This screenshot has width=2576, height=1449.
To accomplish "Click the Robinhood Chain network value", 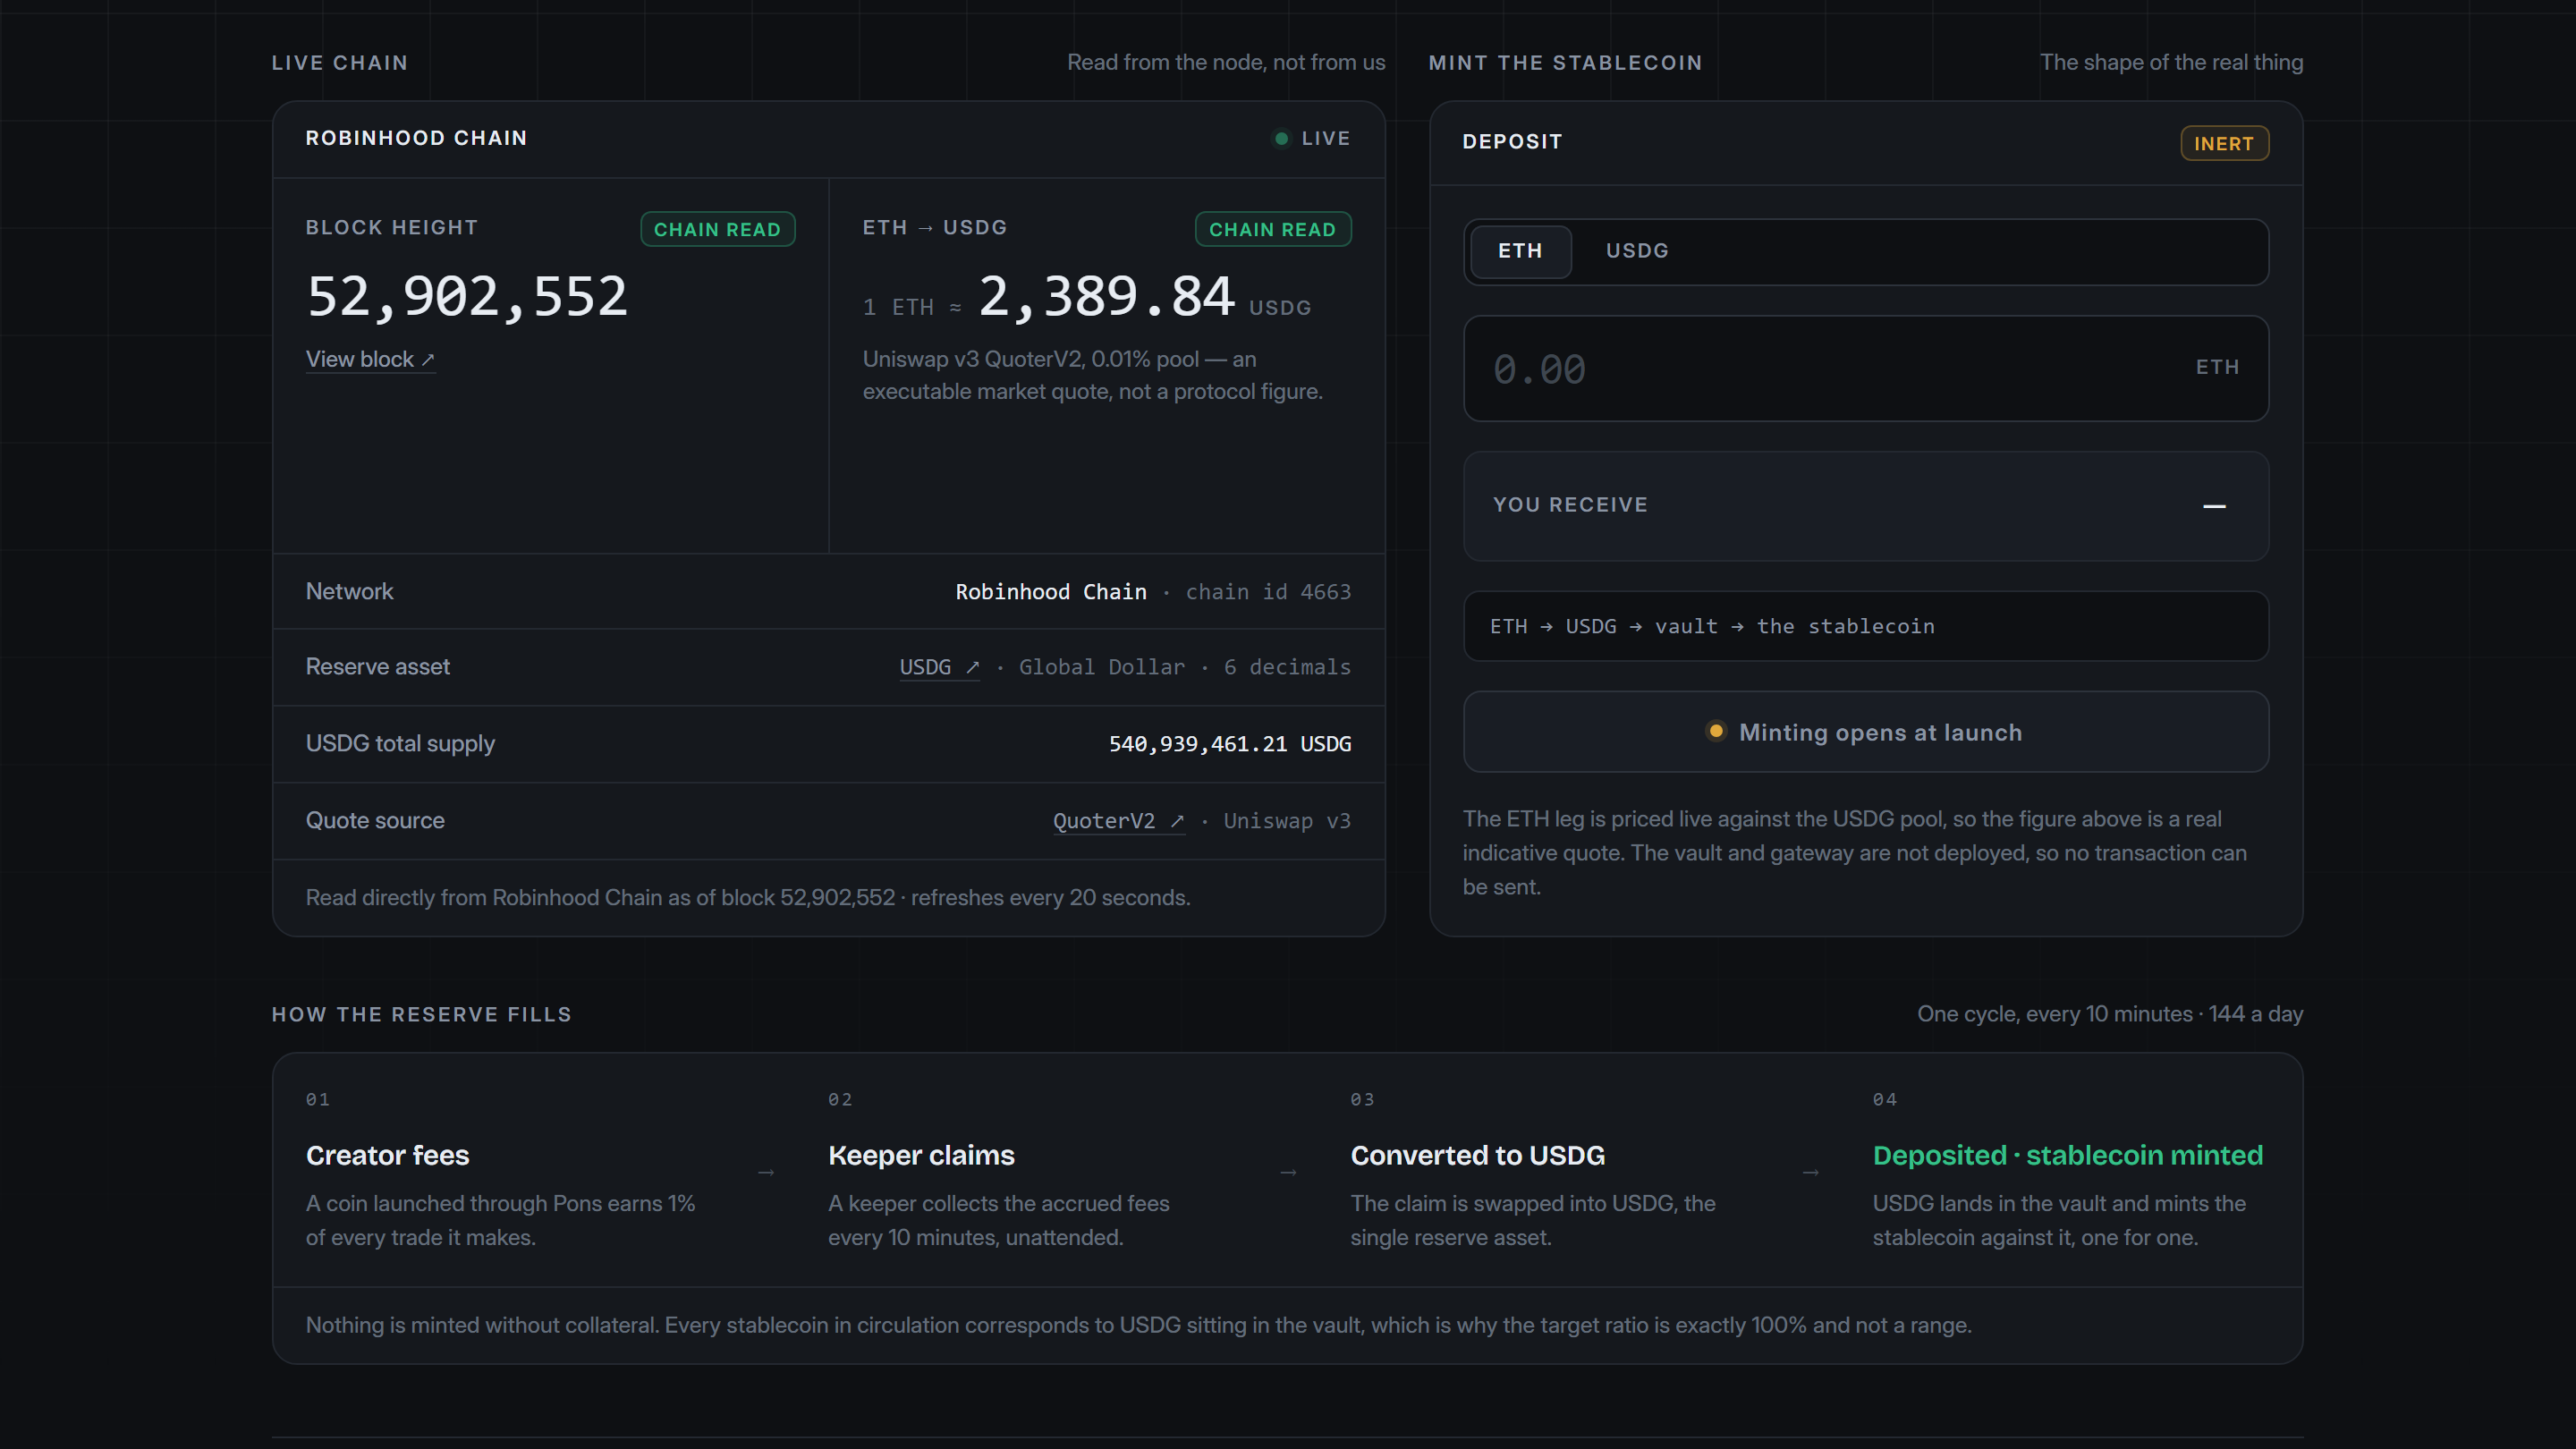I will click(1050, 592).
